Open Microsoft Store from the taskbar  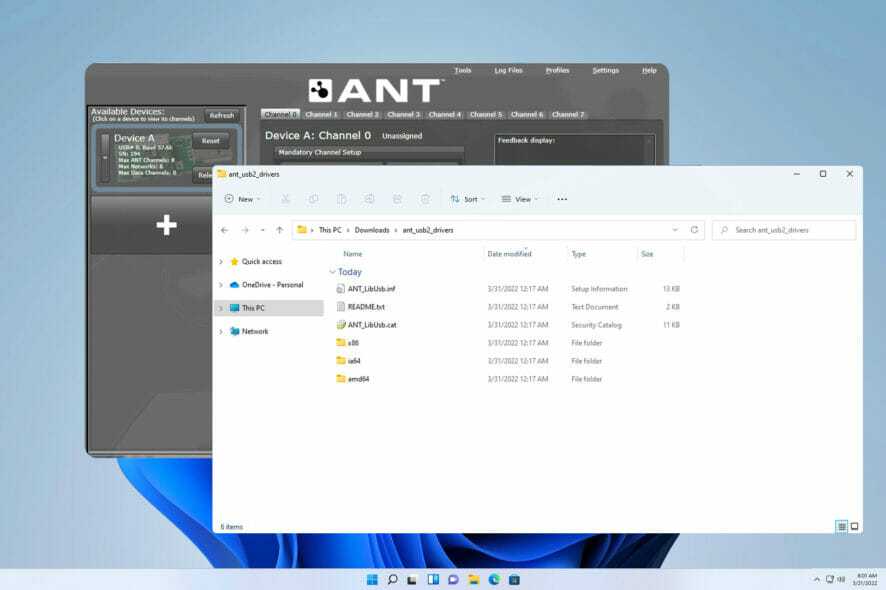514,579
